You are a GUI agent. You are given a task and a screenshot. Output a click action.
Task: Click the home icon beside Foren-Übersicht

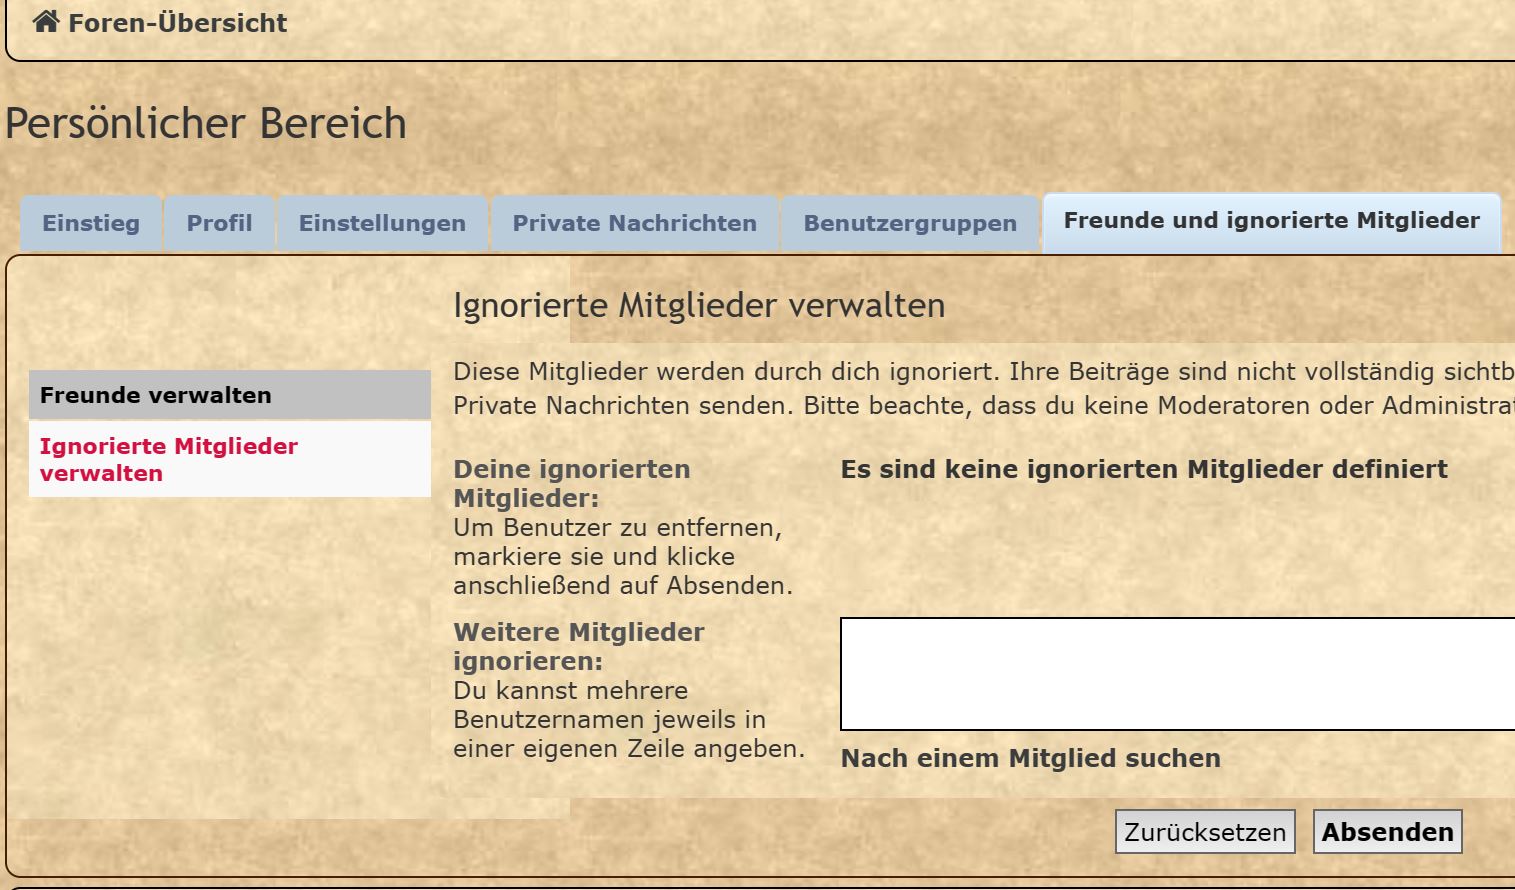click(x=46, y=22)
